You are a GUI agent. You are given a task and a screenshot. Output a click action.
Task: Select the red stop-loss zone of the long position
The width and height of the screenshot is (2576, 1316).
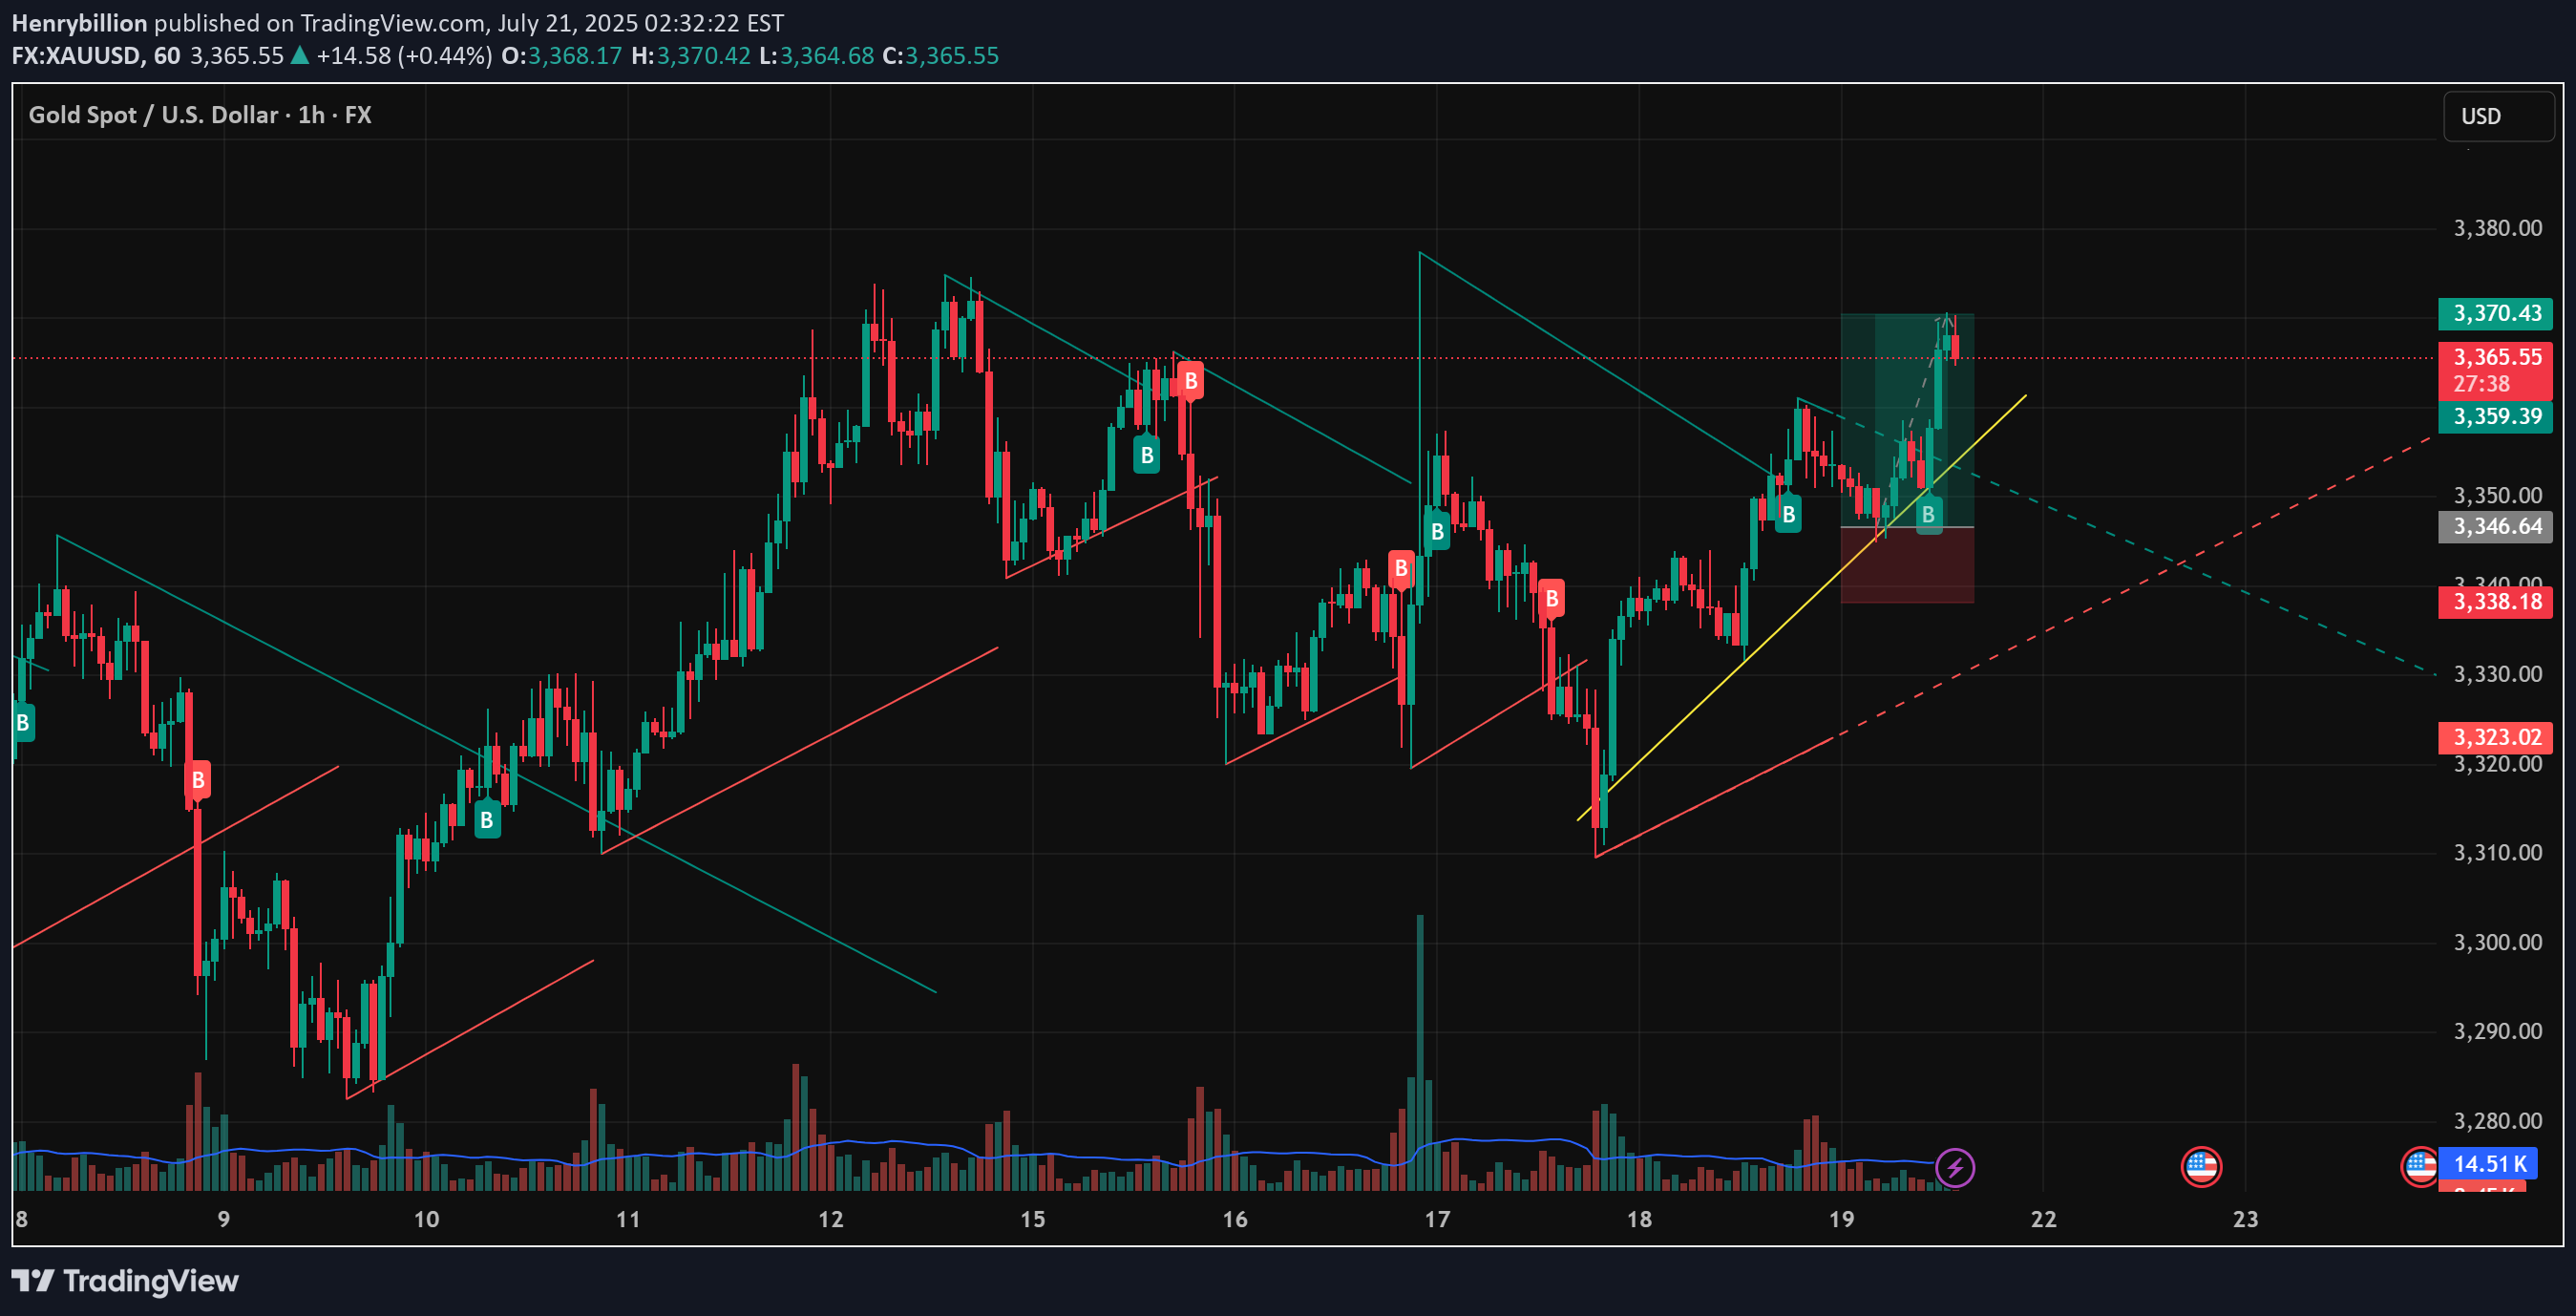pyautogui.click(x=1907, y=565)
